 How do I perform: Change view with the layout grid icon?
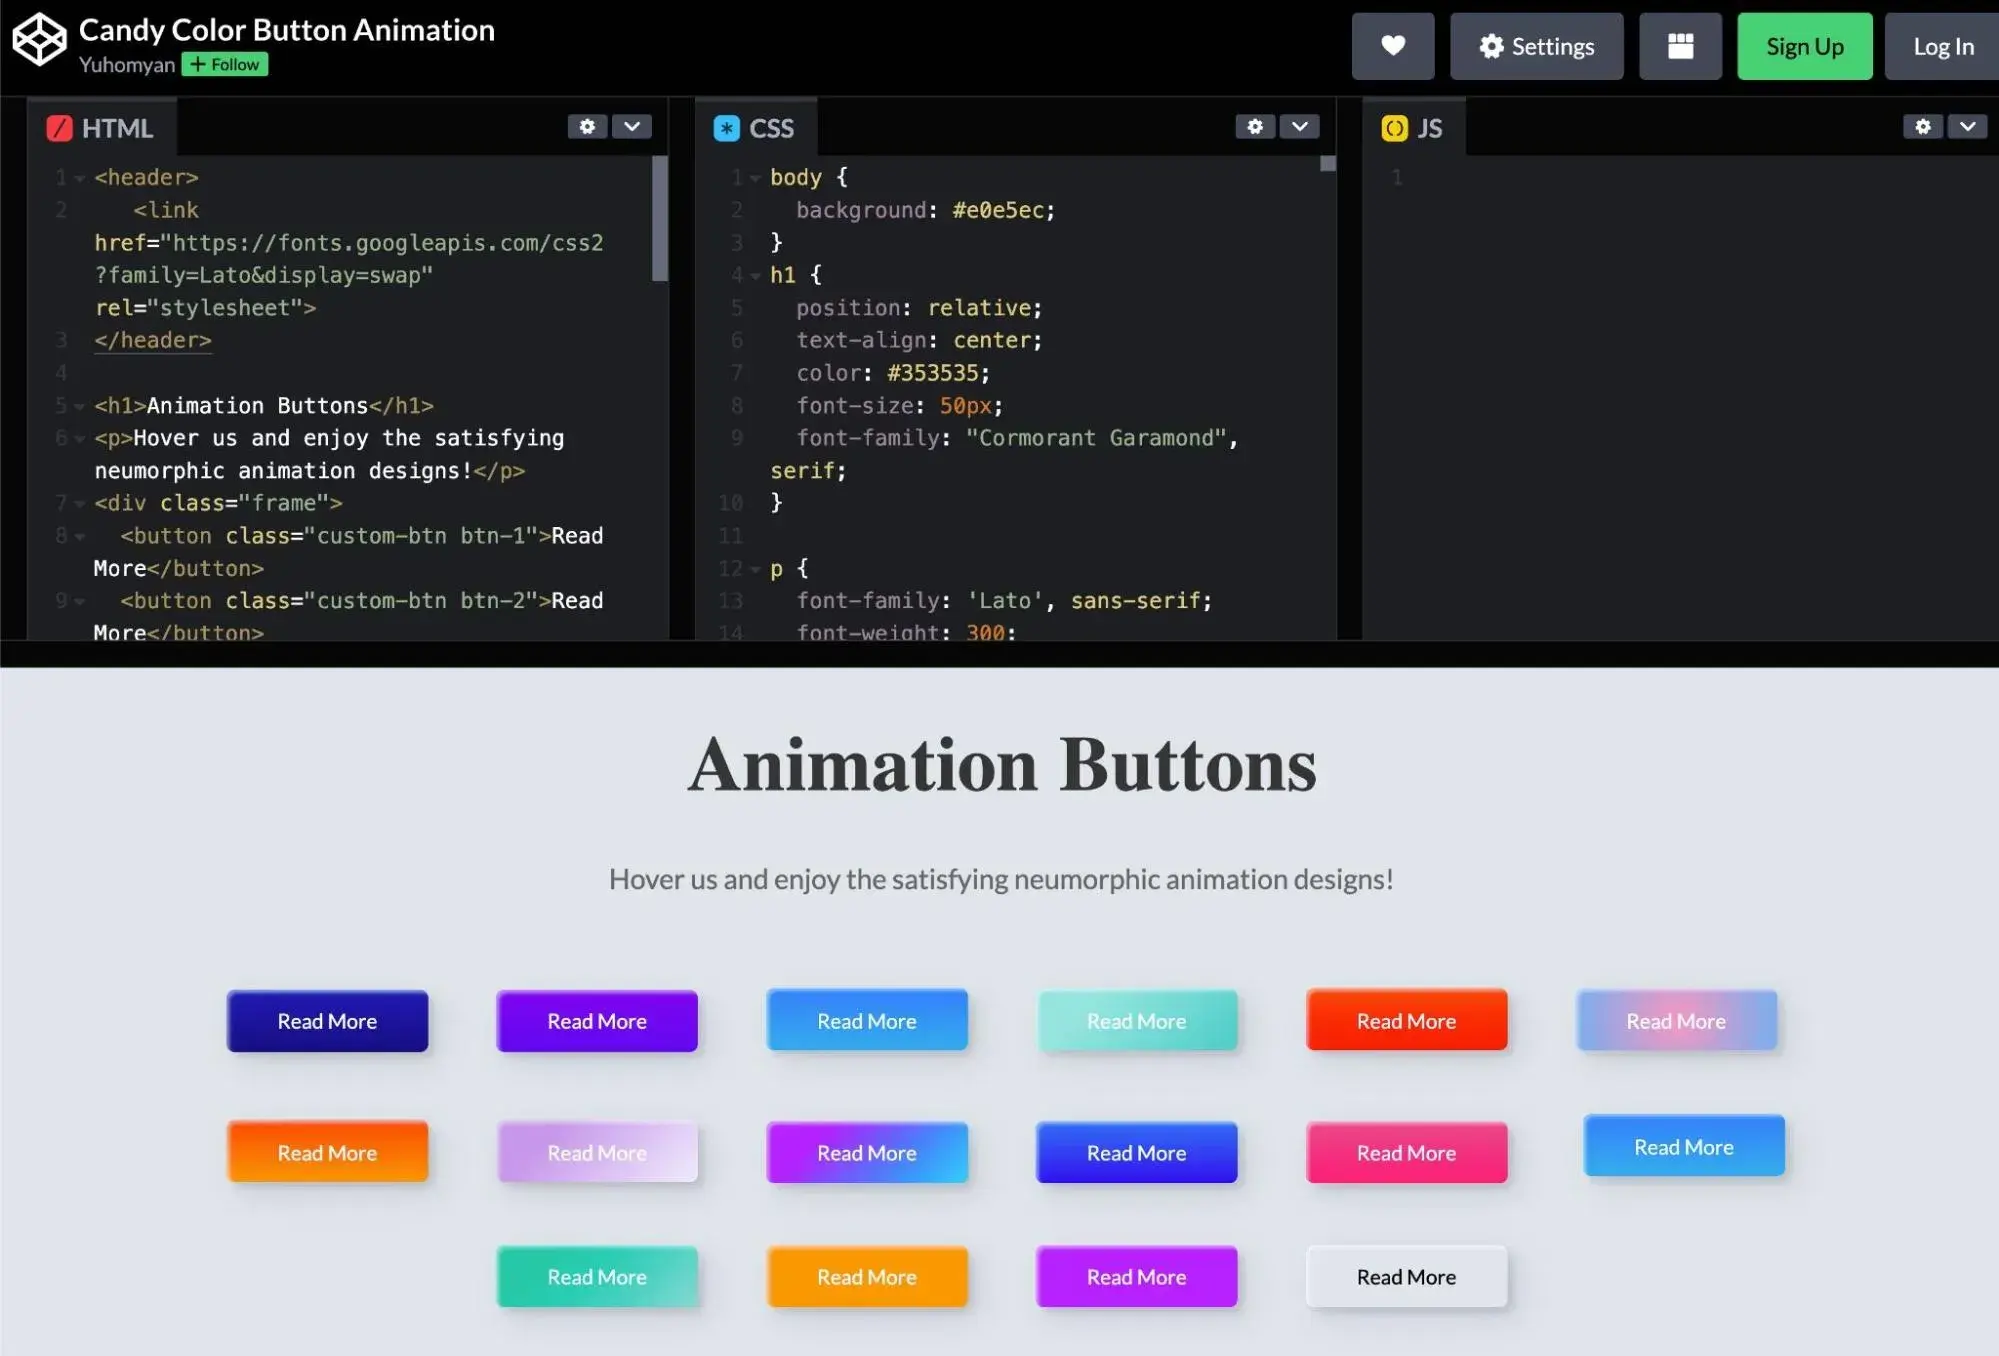pos(1680,46)
